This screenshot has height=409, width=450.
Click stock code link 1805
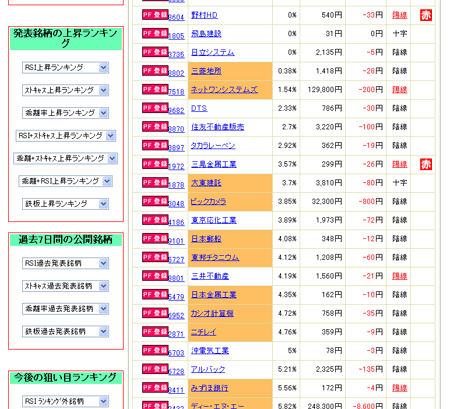tap(176, 36)
